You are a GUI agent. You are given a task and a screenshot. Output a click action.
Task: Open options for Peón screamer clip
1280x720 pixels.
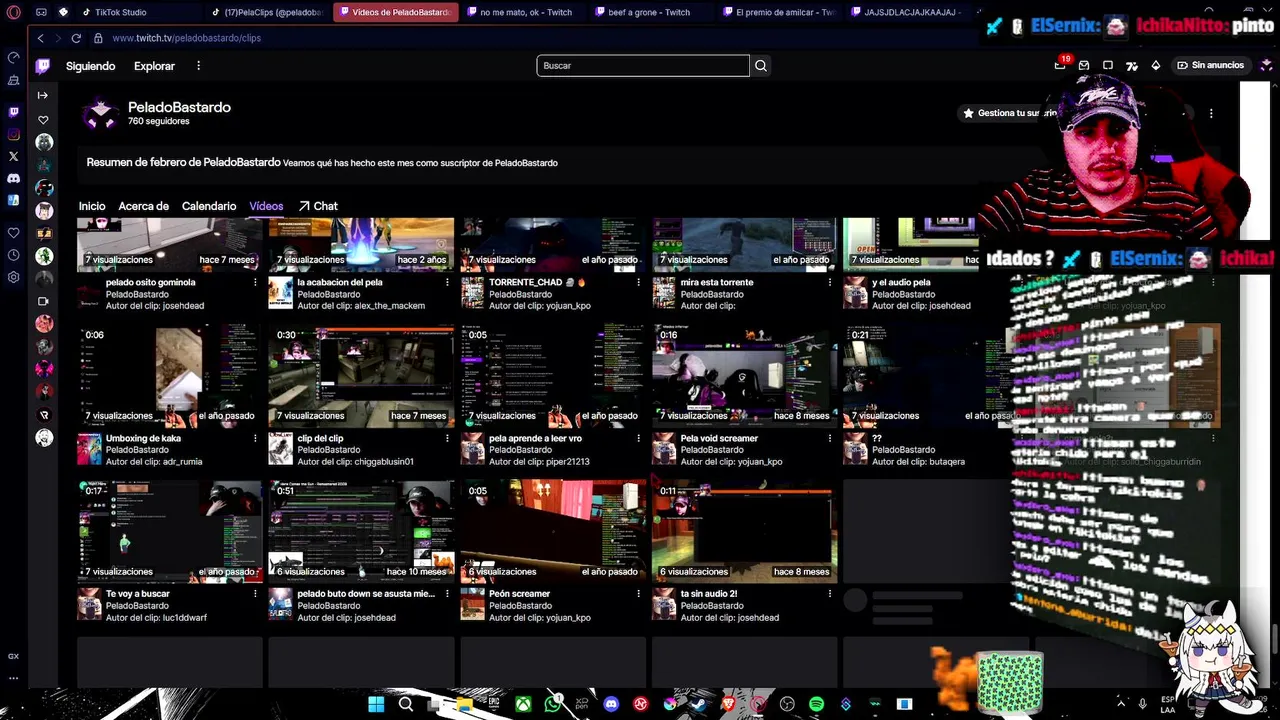point(638,594)
